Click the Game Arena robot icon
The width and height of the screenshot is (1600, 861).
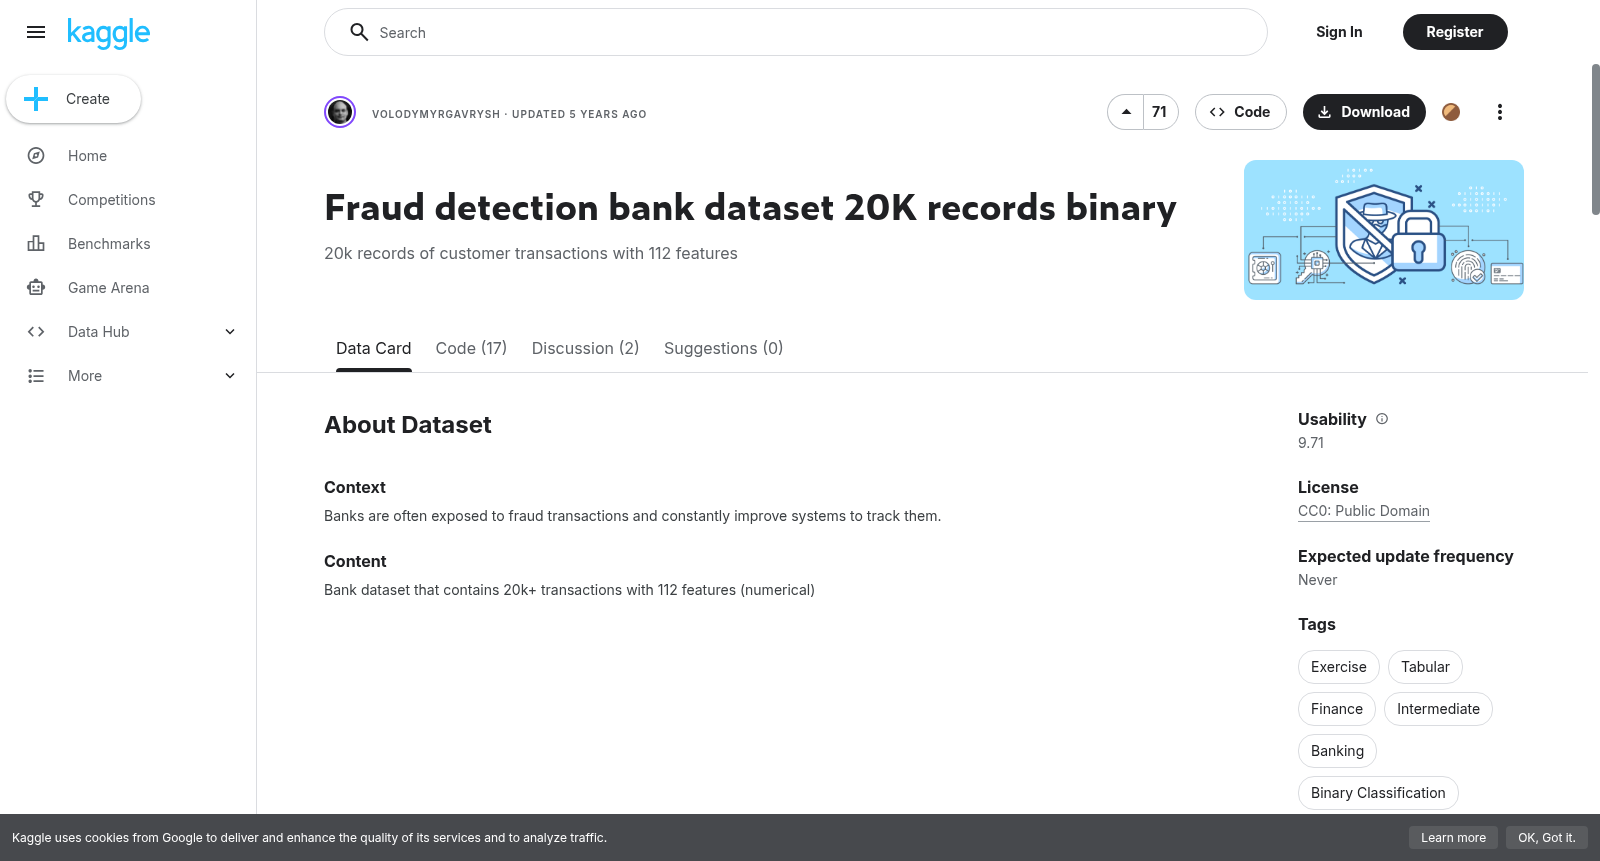[x=36, y=288]
